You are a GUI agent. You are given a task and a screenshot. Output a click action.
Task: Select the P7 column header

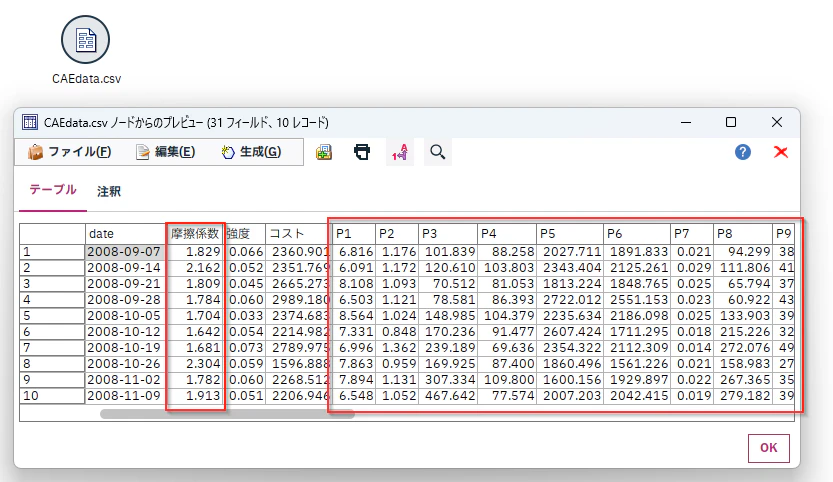coord(692,234)
